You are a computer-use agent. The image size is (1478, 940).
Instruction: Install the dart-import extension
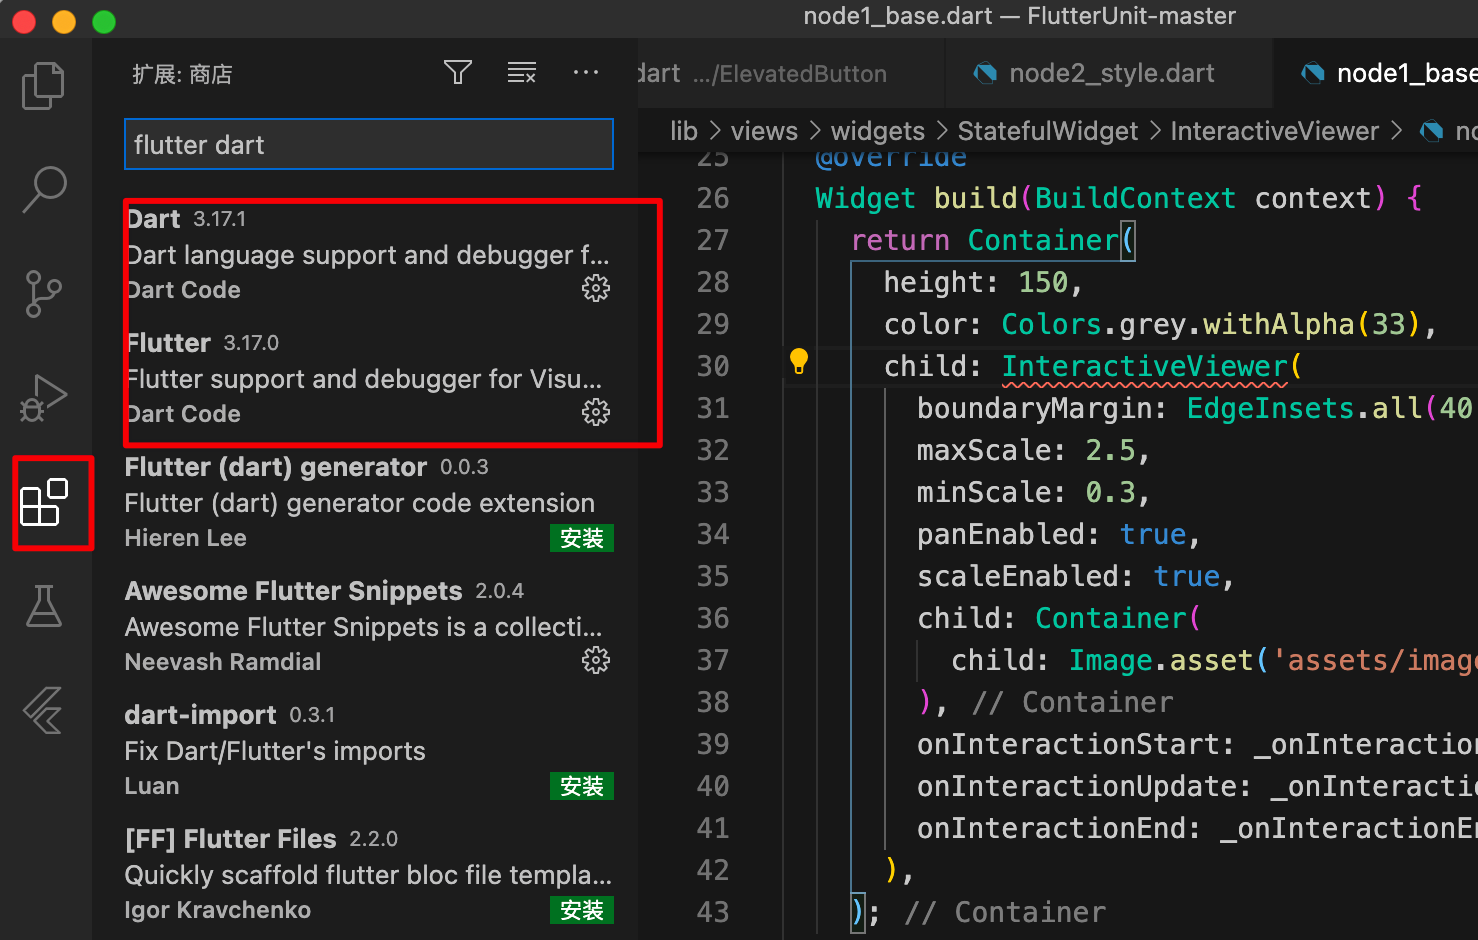[582, 786]
